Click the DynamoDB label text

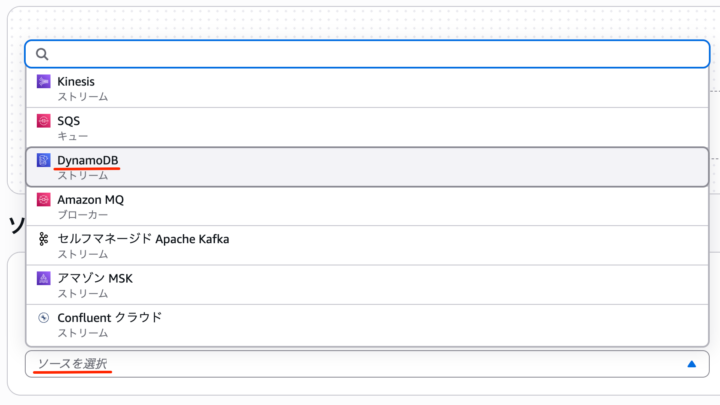tap(88, 160)
